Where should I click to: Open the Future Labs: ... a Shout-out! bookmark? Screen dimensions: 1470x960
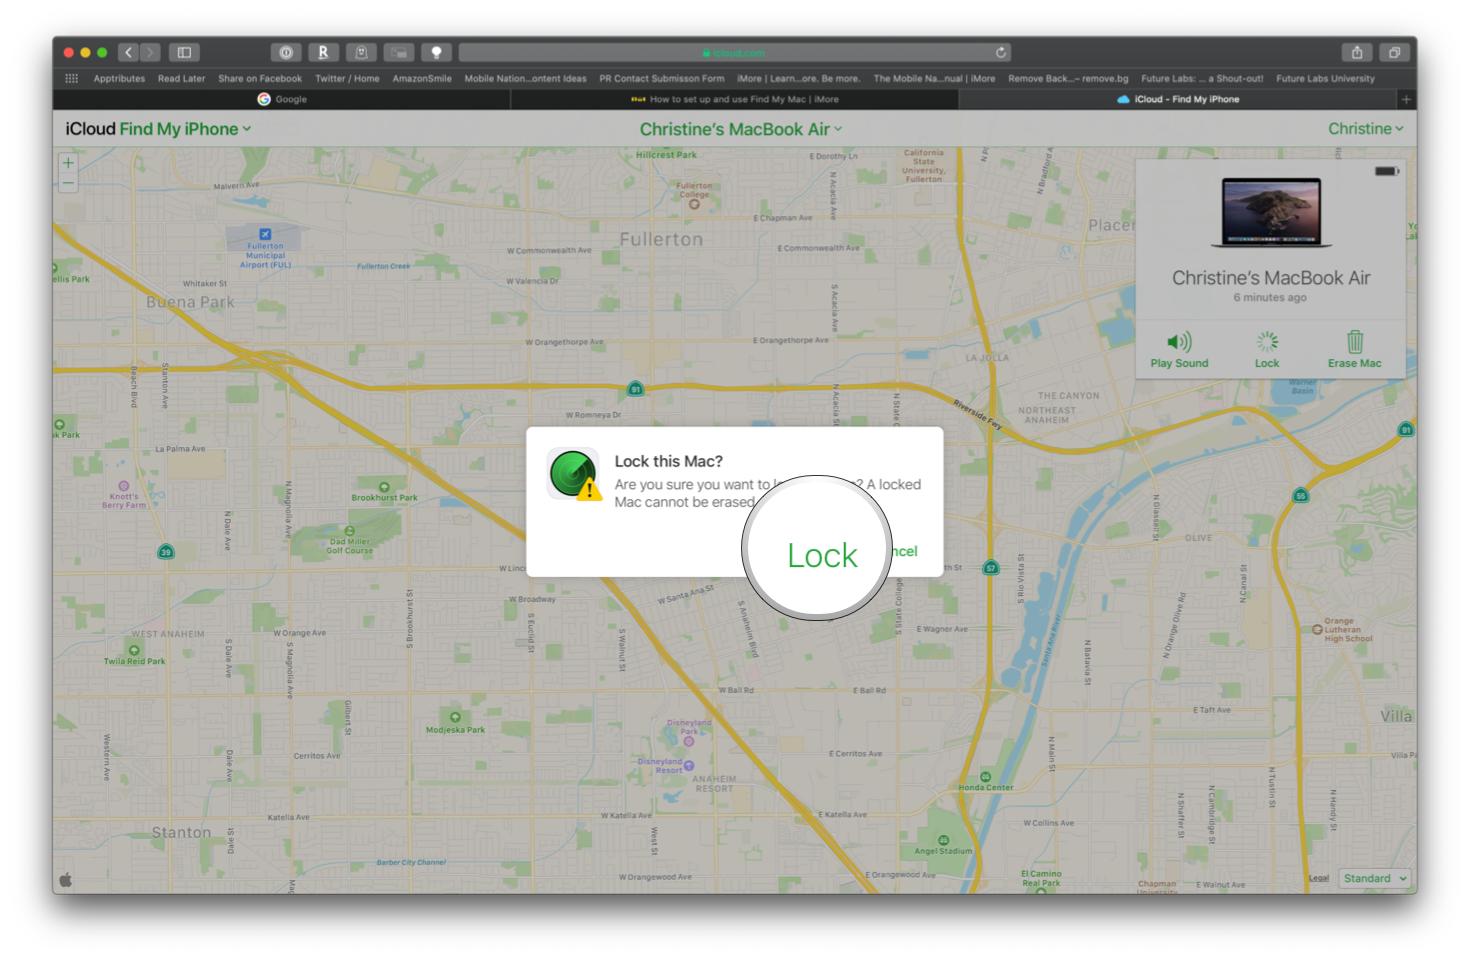pos(1202,78)
